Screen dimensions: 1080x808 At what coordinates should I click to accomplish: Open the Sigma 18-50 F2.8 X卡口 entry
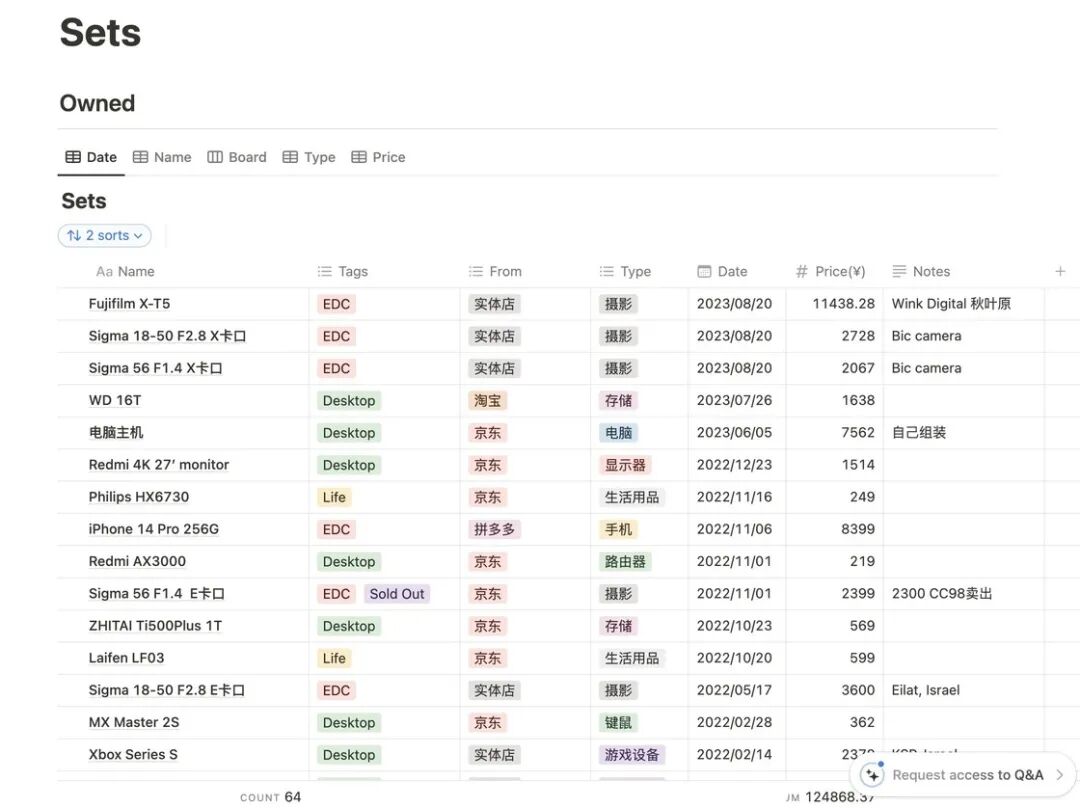(x=167, y=336)
